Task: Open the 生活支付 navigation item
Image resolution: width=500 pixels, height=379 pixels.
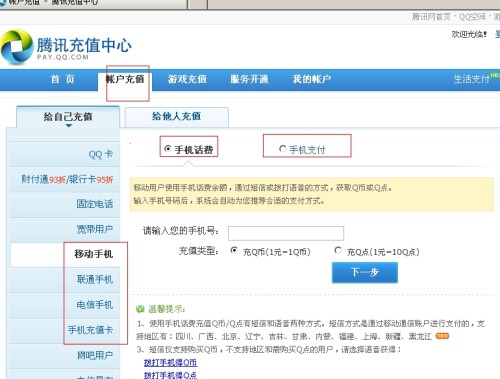Action: (x=472, y=79)
